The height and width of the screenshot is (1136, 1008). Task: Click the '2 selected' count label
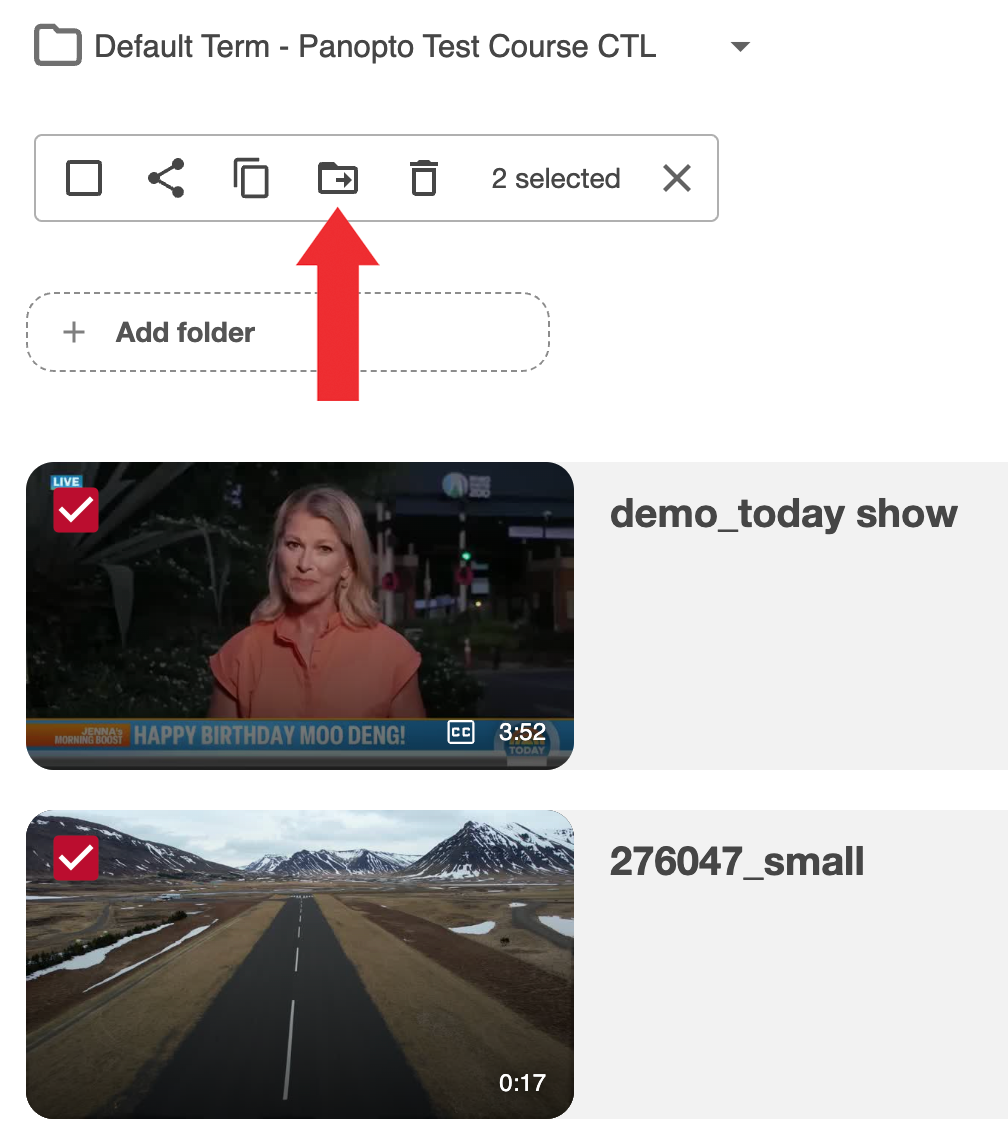556,178
